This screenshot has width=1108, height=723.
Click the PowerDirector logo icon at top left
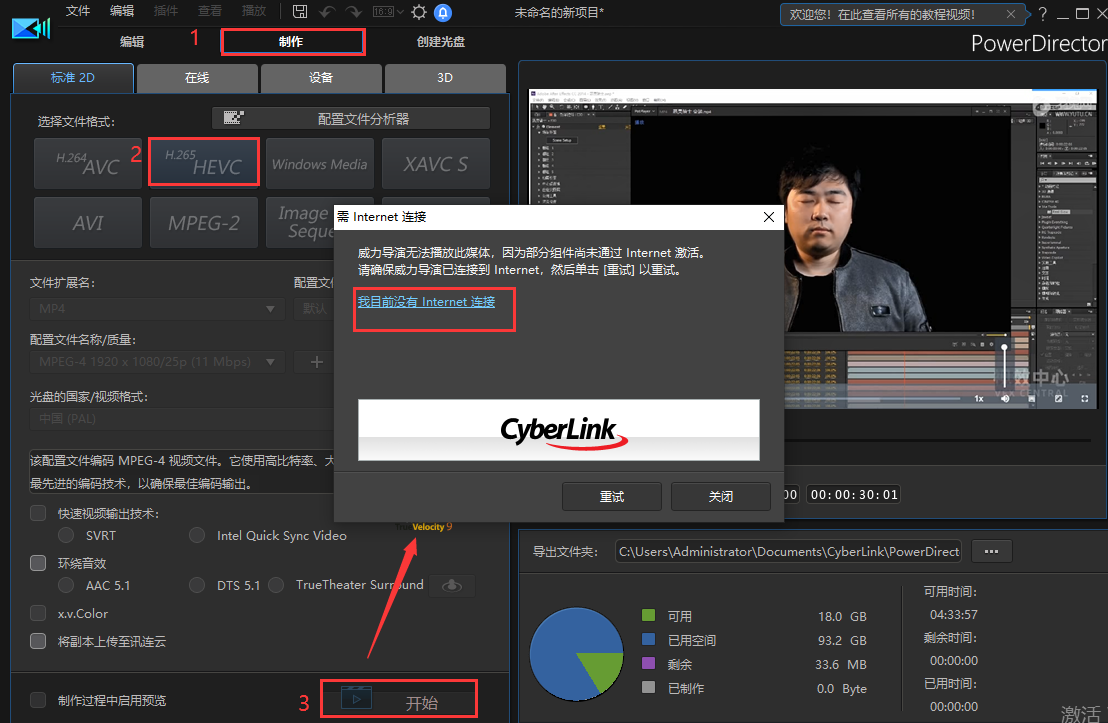pyautogui.click(x=31, y=28)
